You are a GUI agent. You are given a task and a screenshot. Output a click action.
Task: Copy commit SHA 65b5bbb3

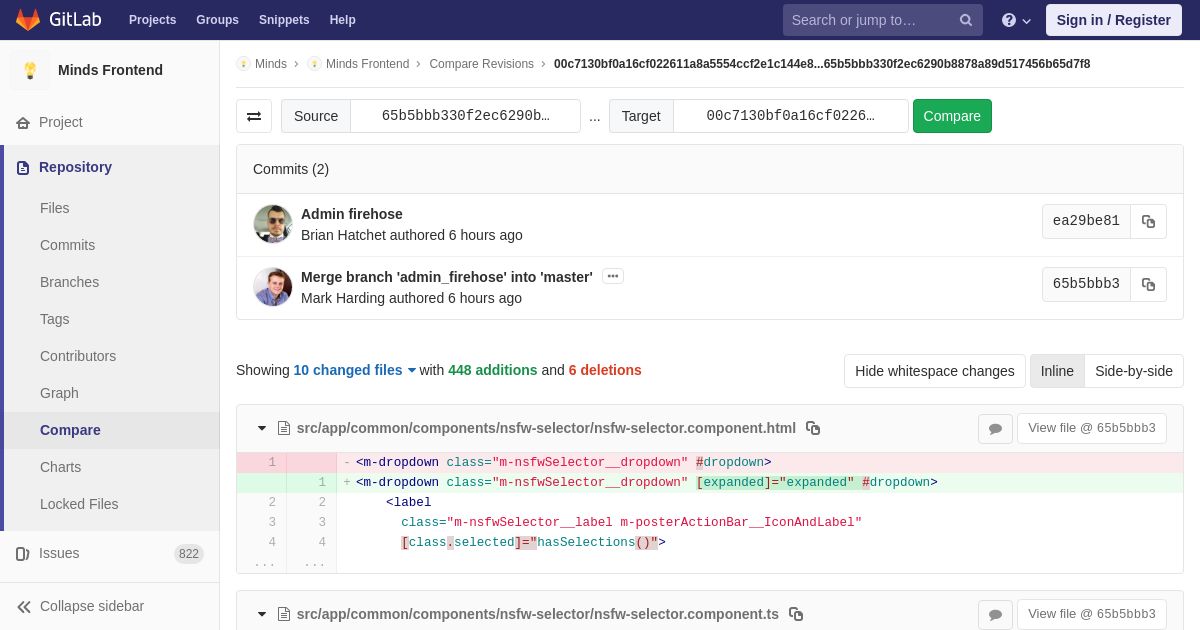1148,284
